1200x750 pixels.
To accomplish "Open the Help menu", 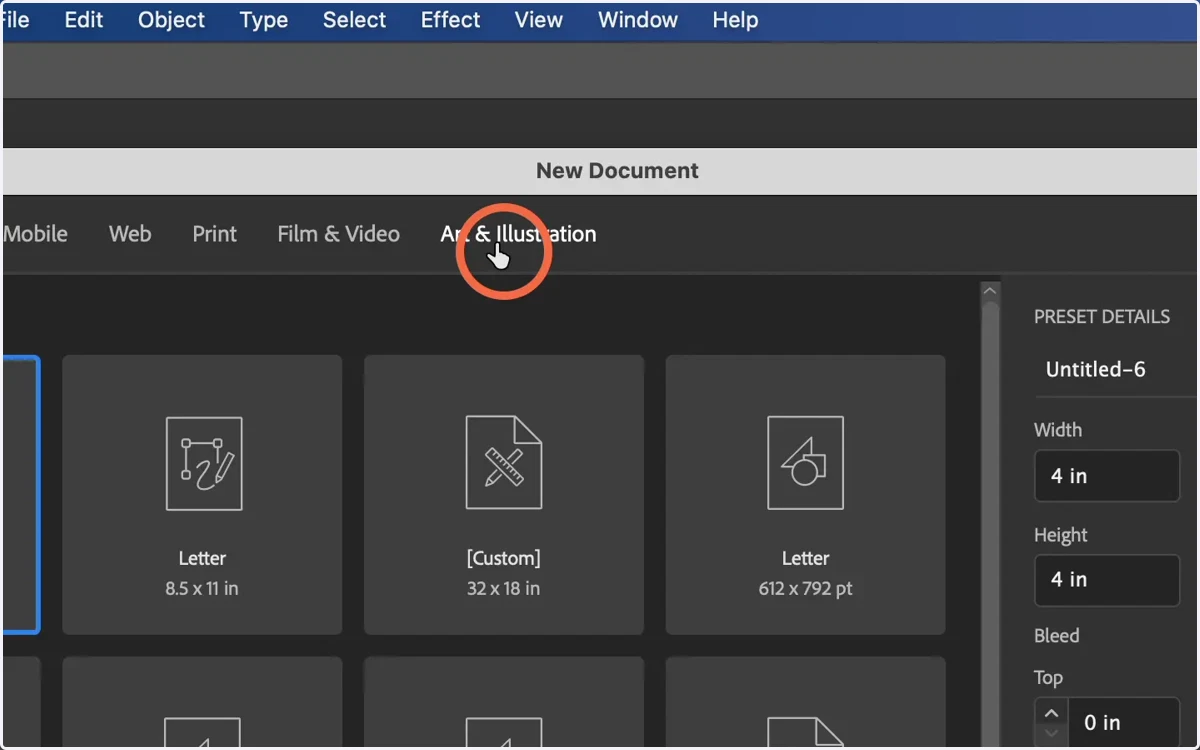I will tap(735, 20).
